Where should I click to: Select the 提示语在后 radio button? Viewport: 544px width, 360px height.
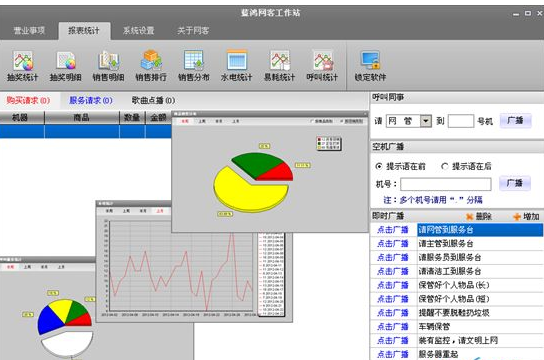[444, 166]
